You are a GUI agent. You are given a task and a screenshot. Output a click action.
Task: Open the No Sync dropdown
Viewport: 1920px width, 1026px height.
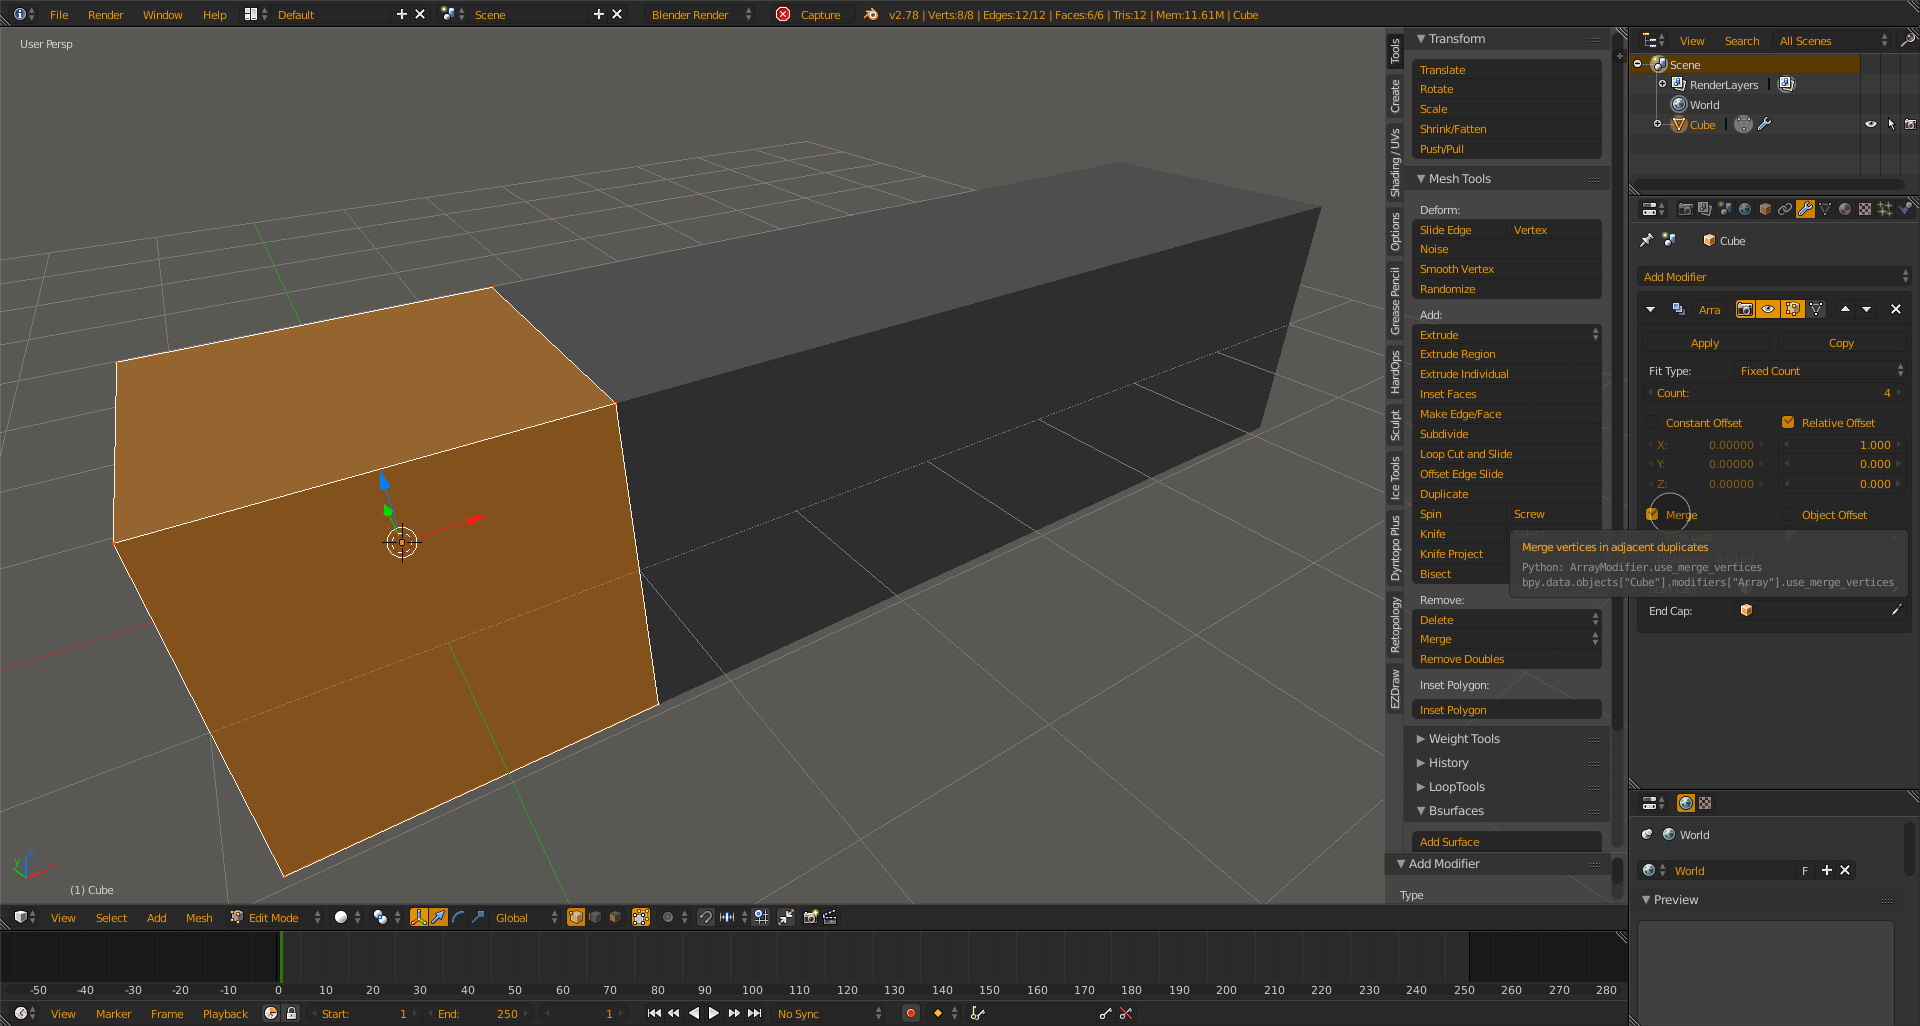(828, 1013)
